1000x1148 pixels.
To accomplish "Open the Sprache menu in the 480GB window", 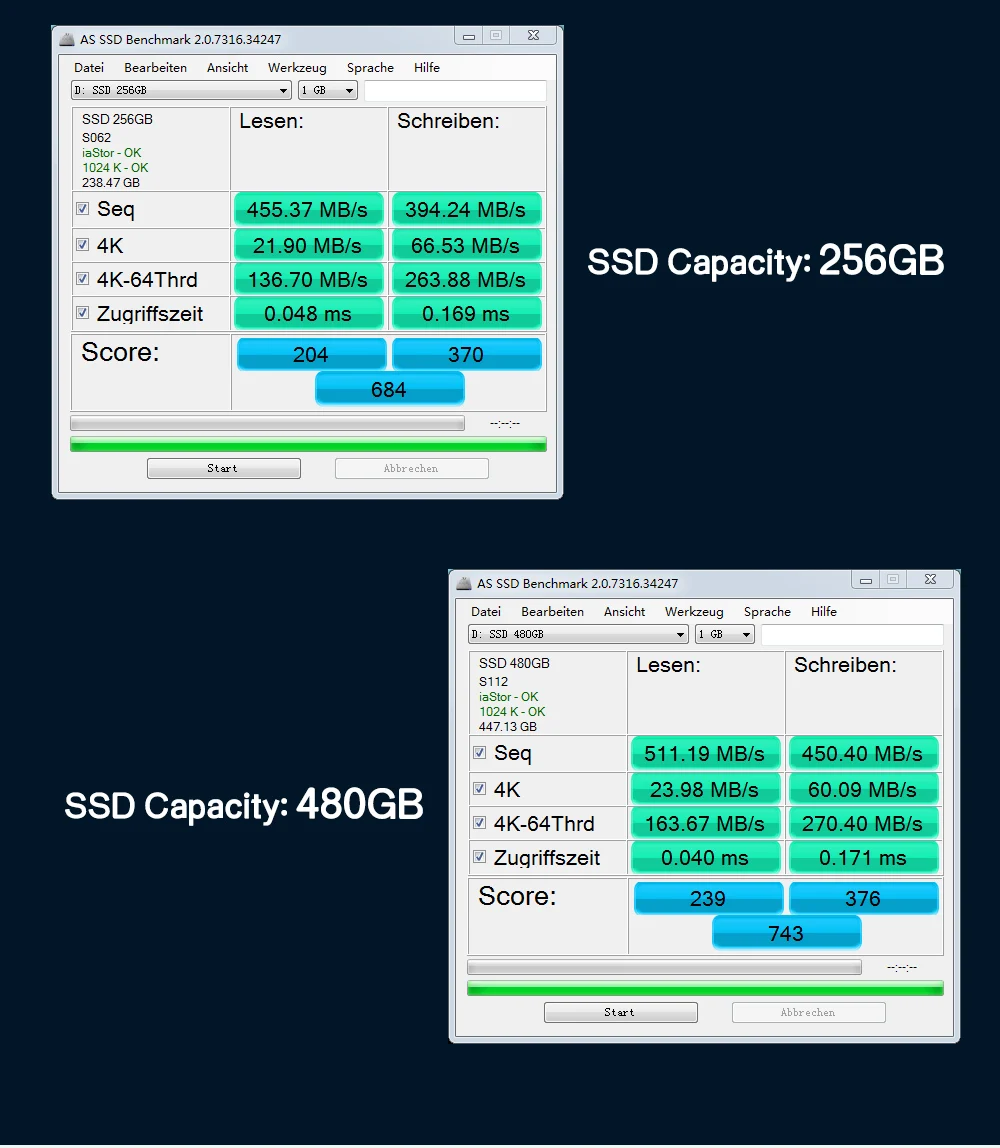I will [x=767, y=611].
